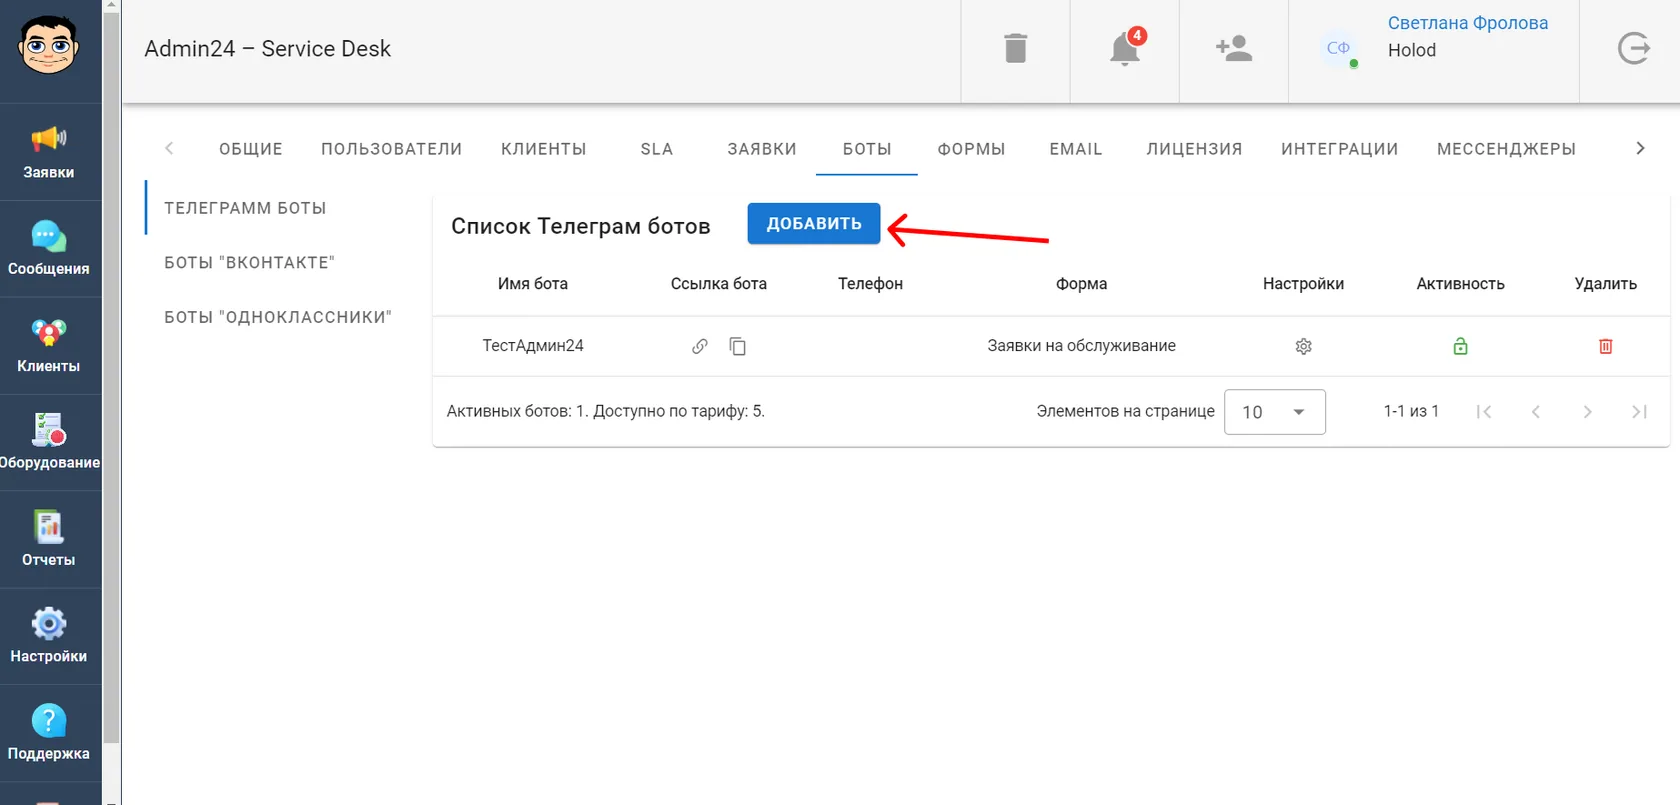Open Оборудование sidebar section
Image resolution: width=1680 pixels, height=805 pixels.
click(x=49, y=443)
